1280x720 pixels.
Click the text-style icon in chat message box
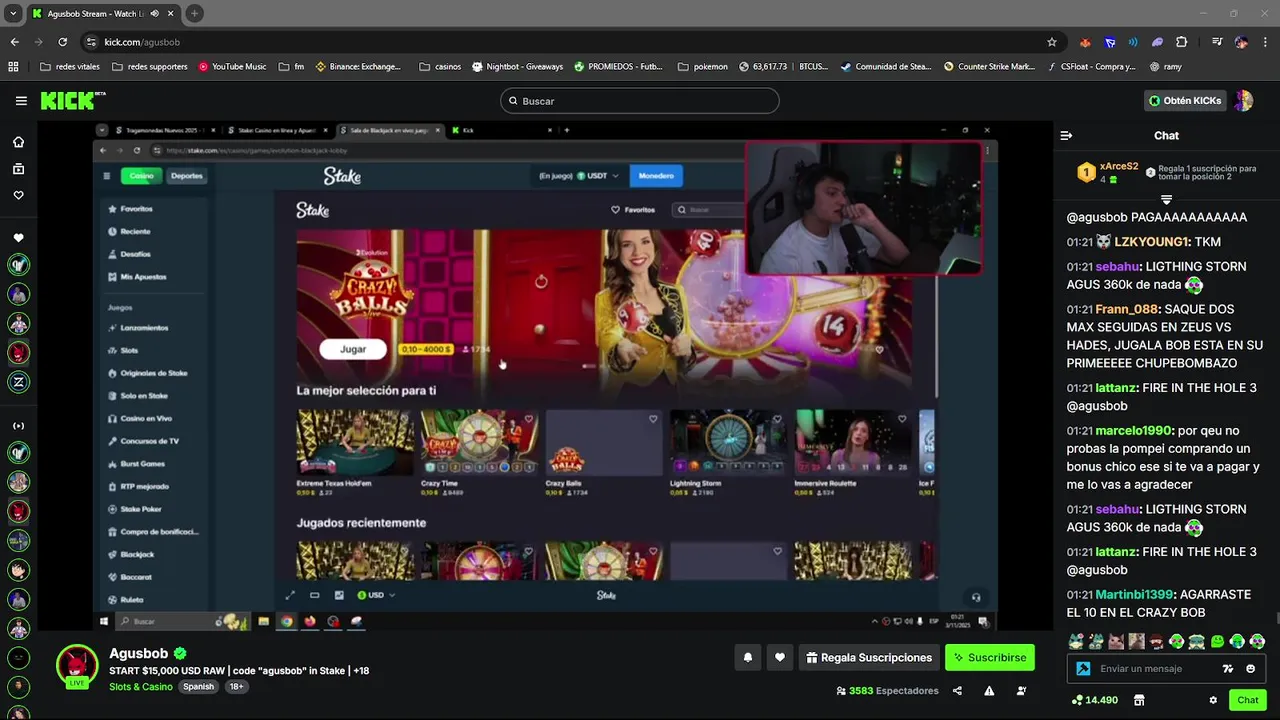coord(1228,669)
